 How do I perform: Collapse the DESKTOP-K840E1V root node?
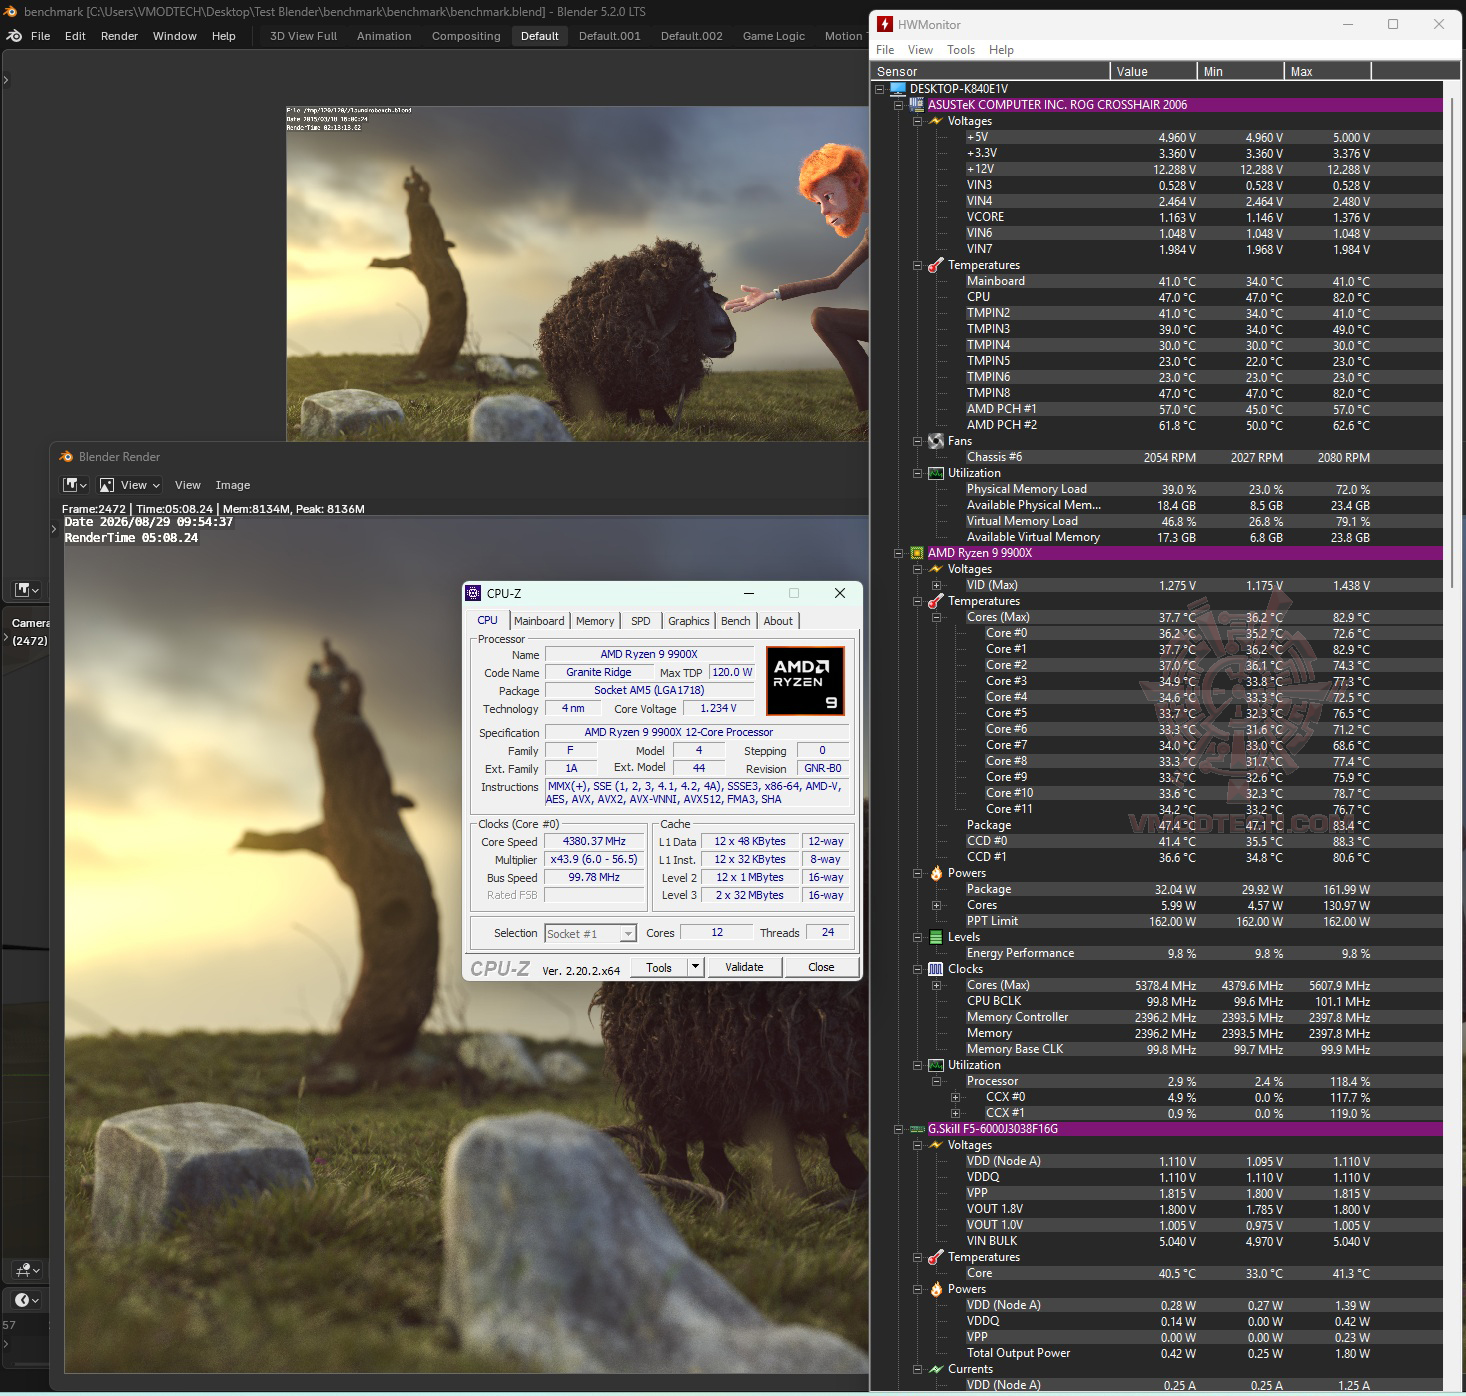pyautogui.click(x=880, y=89)
